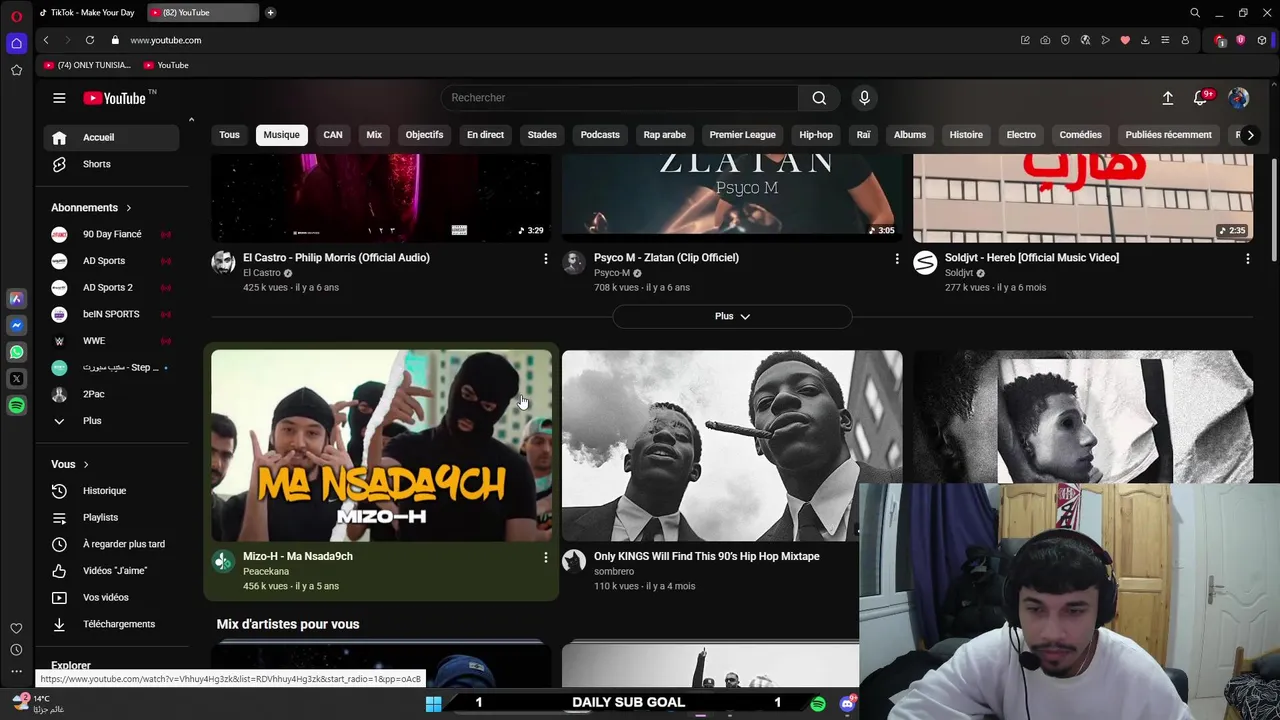
Task: Select the Rap arabe filter chip
Action: pos(665,135)
